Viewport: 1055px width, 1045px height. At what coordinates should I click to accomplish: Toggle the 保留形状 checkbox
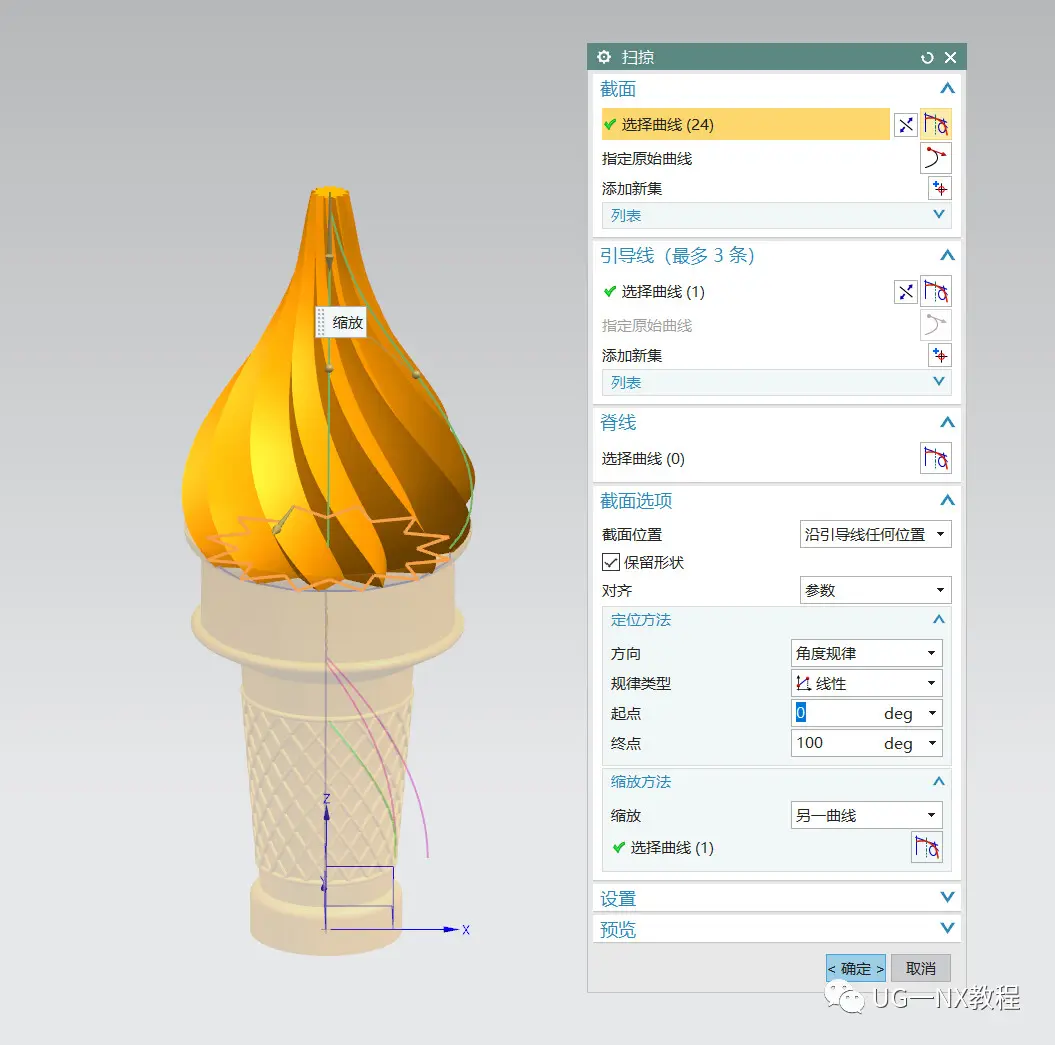(611, 563)
